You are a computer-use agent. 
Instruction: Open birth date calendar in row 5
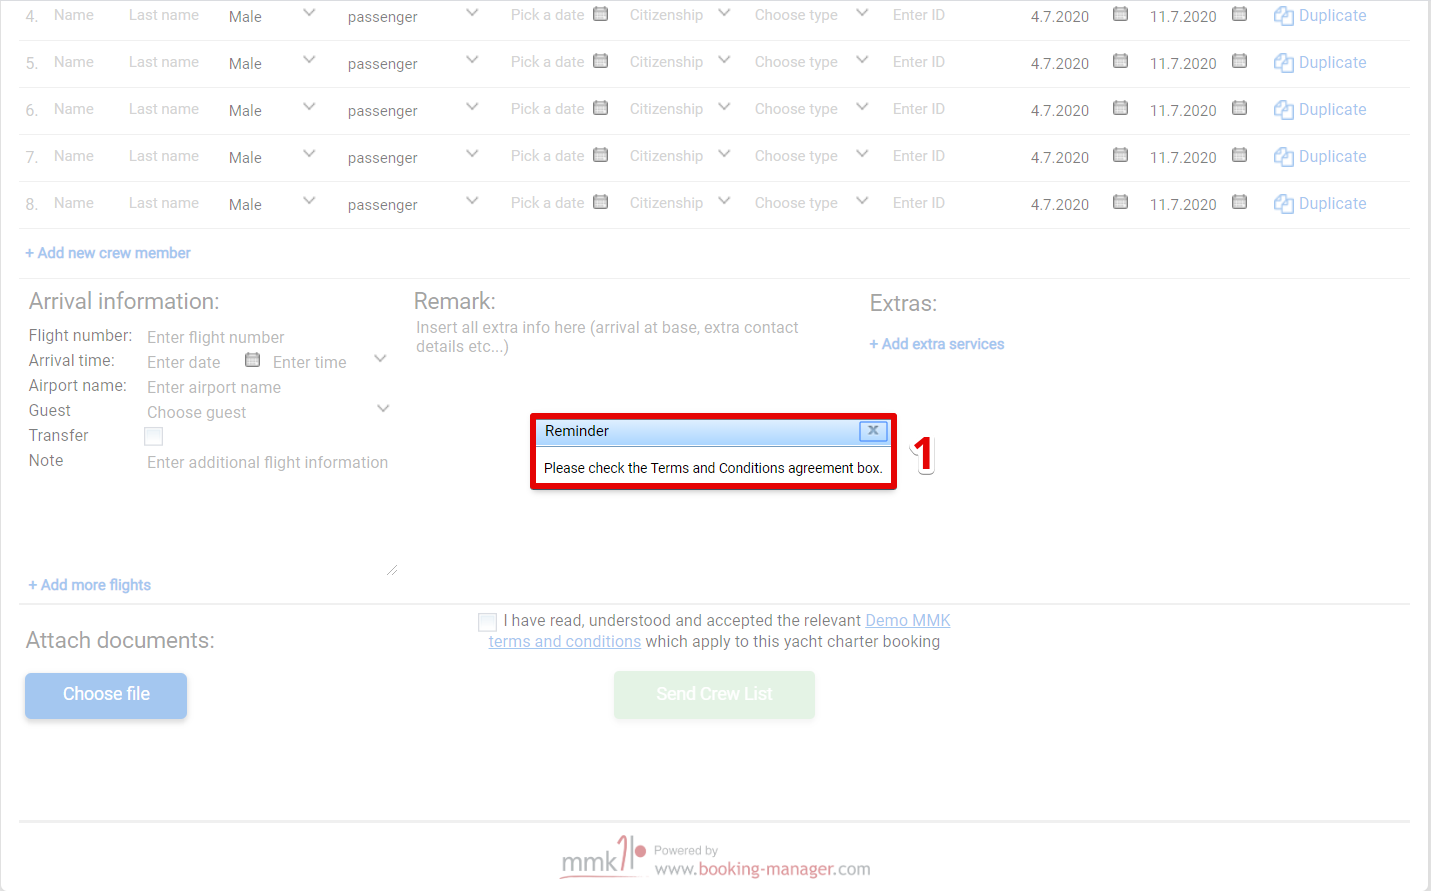pyautogui.click(x=600, y=61)
